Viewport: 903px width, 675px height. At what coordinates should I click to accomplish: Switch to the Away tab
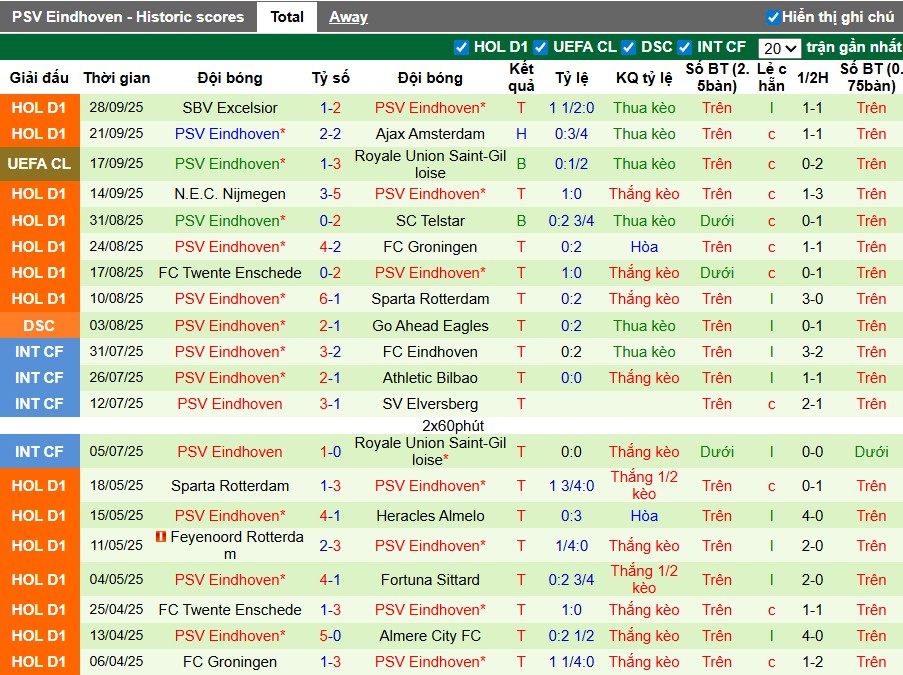[348, 17]
